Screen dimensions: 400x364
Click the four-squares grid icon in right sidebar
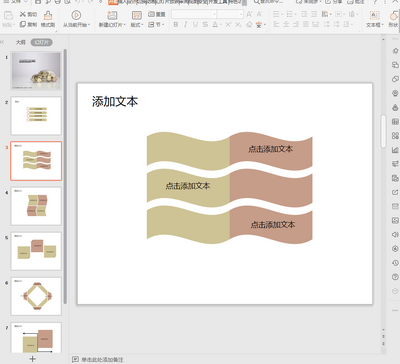pyautogui.click(x=395, y=136)
